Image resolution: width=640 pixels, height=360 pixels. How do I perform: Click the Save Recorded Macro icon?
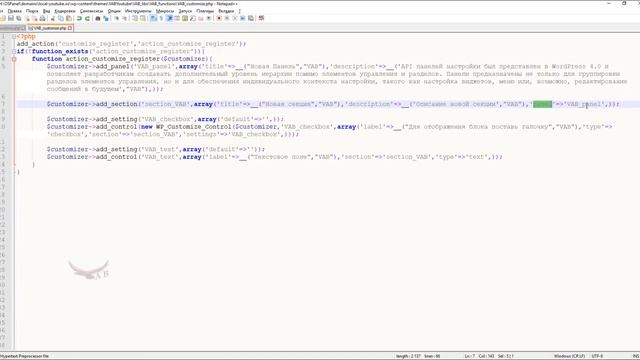click(x=251, y=18)
